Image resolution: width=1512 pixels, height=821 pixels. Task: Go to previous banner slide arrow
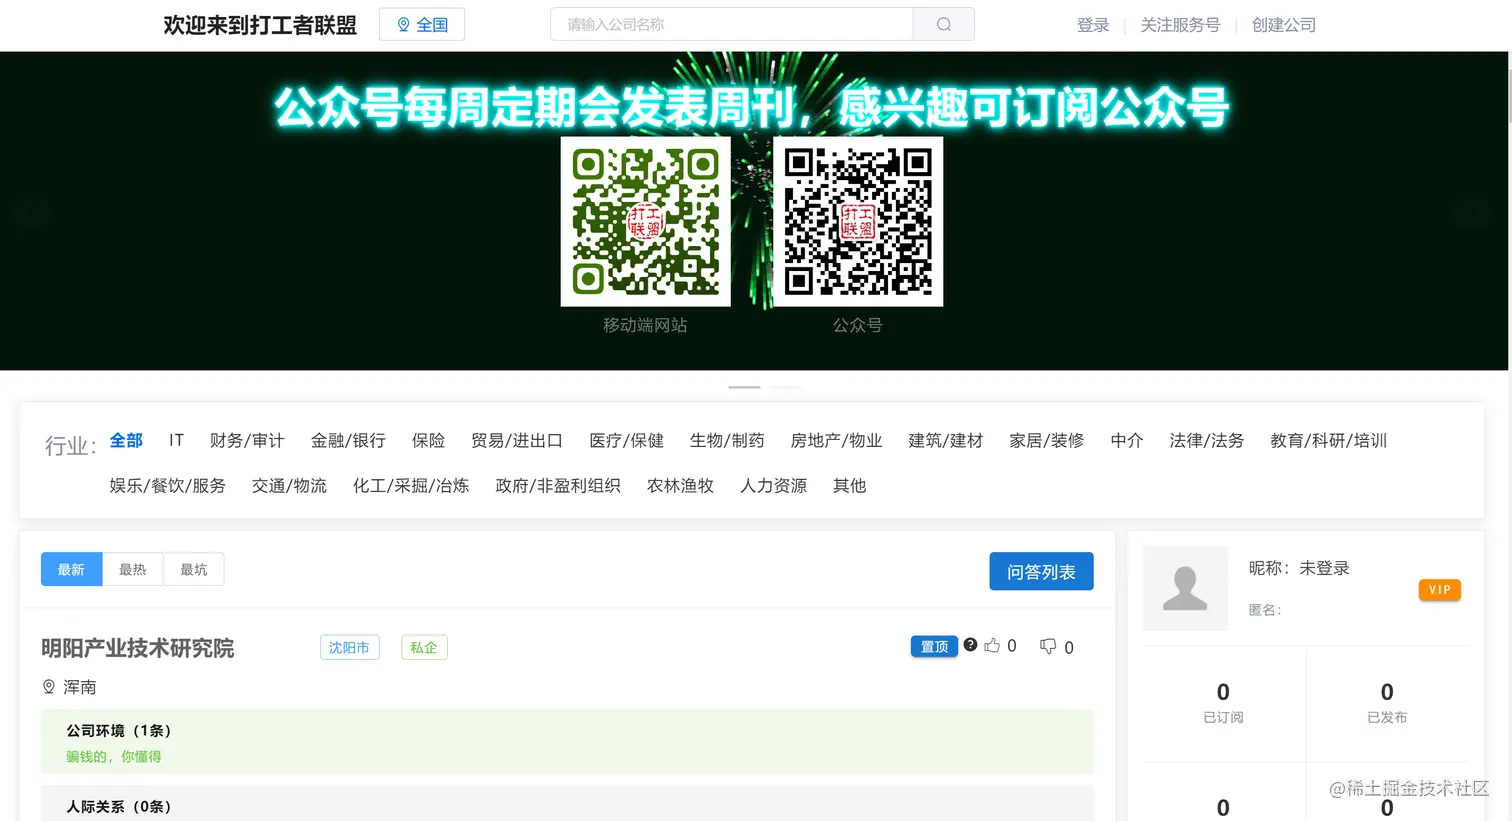[34, 211]
